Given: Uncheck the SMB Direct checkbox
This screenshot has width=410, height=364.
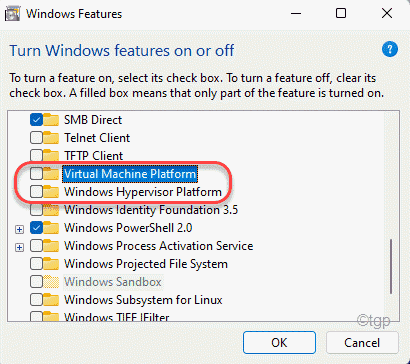Looking at the screenshot, I should coord(36,119).
